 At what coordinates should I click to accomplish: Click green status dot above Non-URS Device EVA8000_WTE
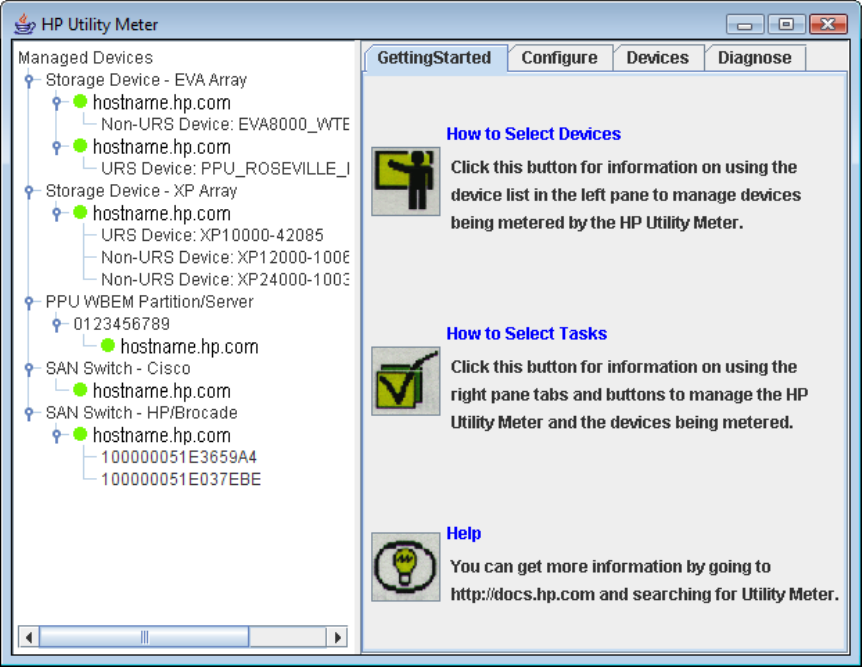80,102
